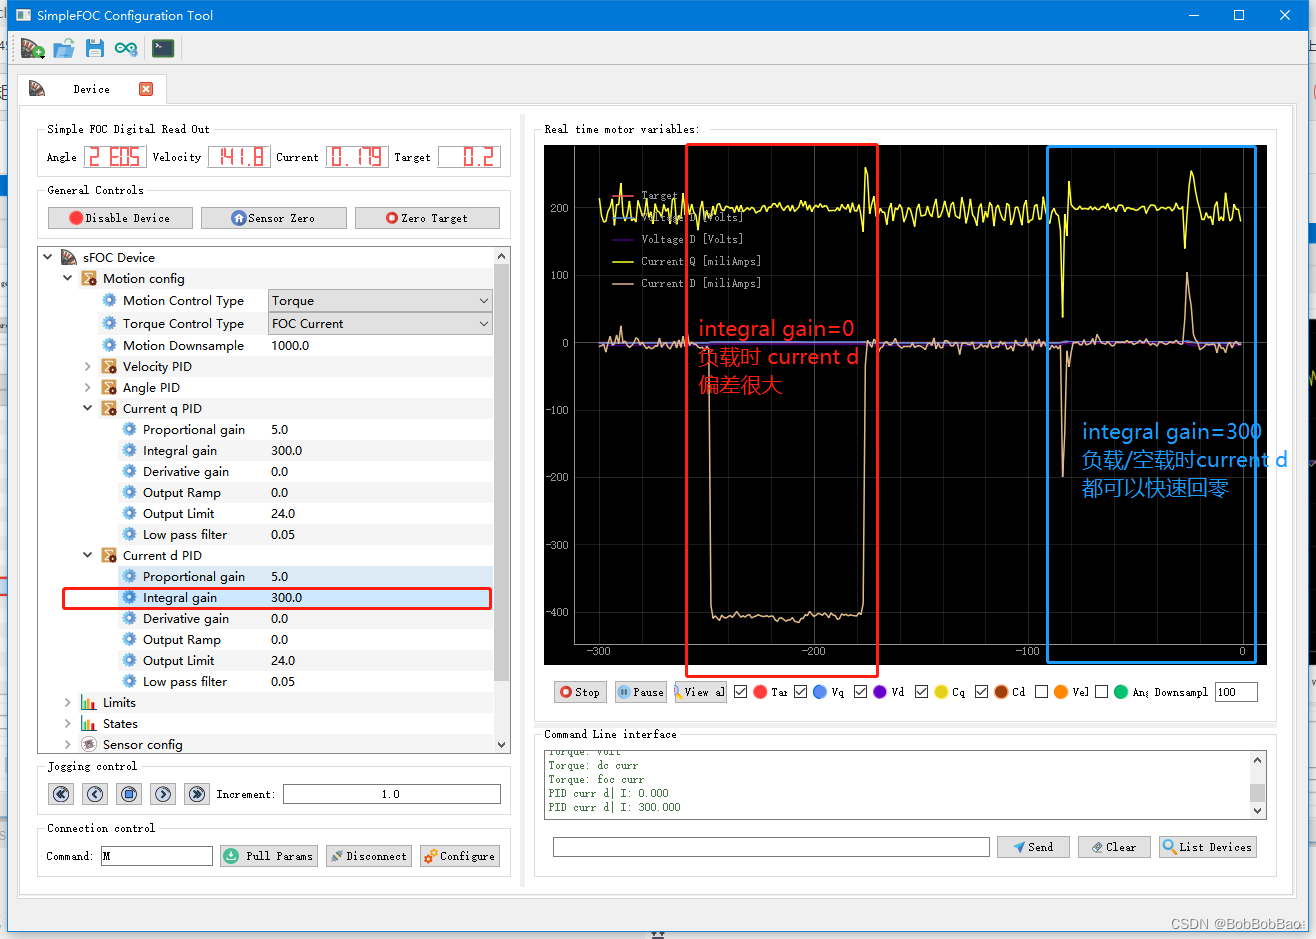This screenshot has height=939, width=1316.
Task: Jog fast forward with double-right arrow
Action: pos(197,794)
